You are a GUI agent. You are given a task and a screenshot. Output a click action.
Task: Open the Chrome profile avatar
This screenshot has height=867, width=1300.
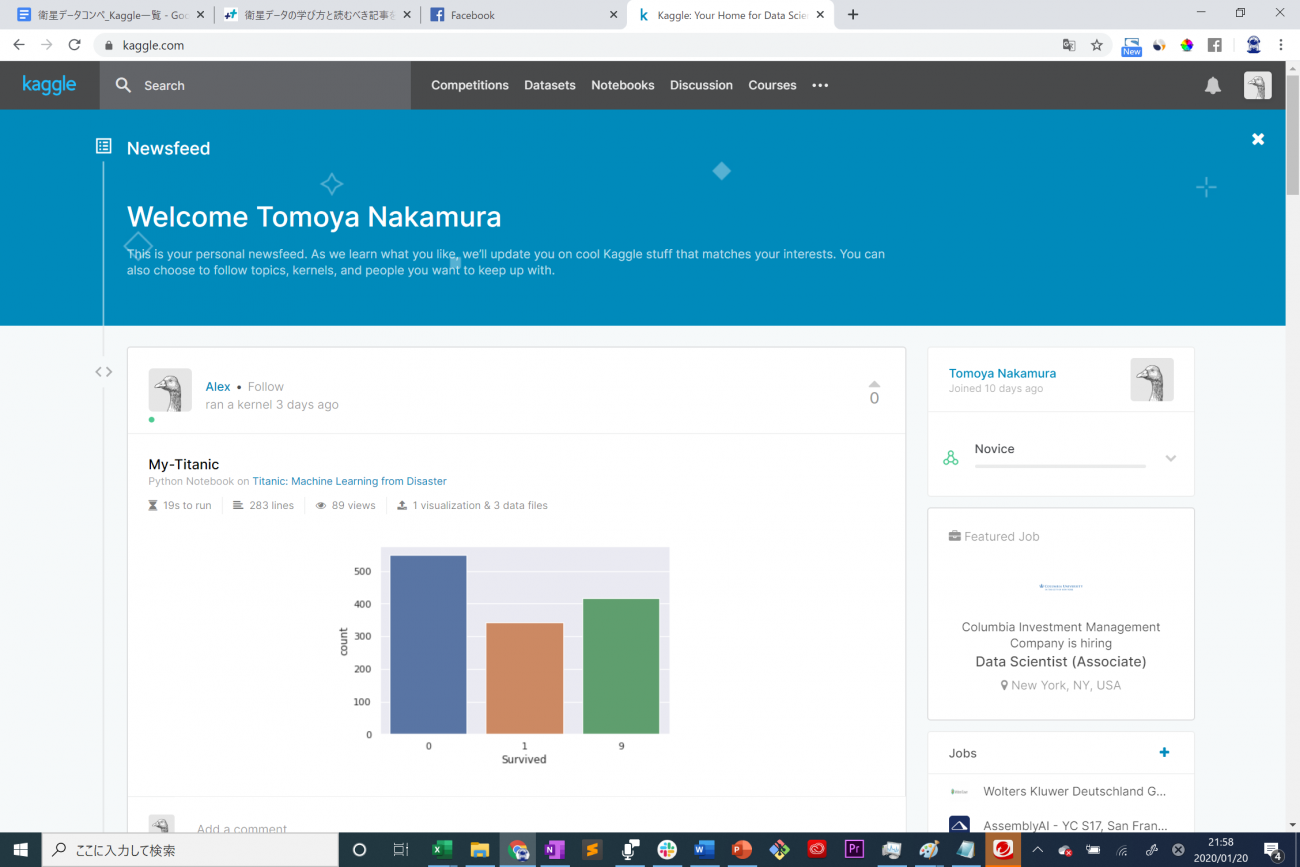pyautogui.click(x=1253, y=45)
